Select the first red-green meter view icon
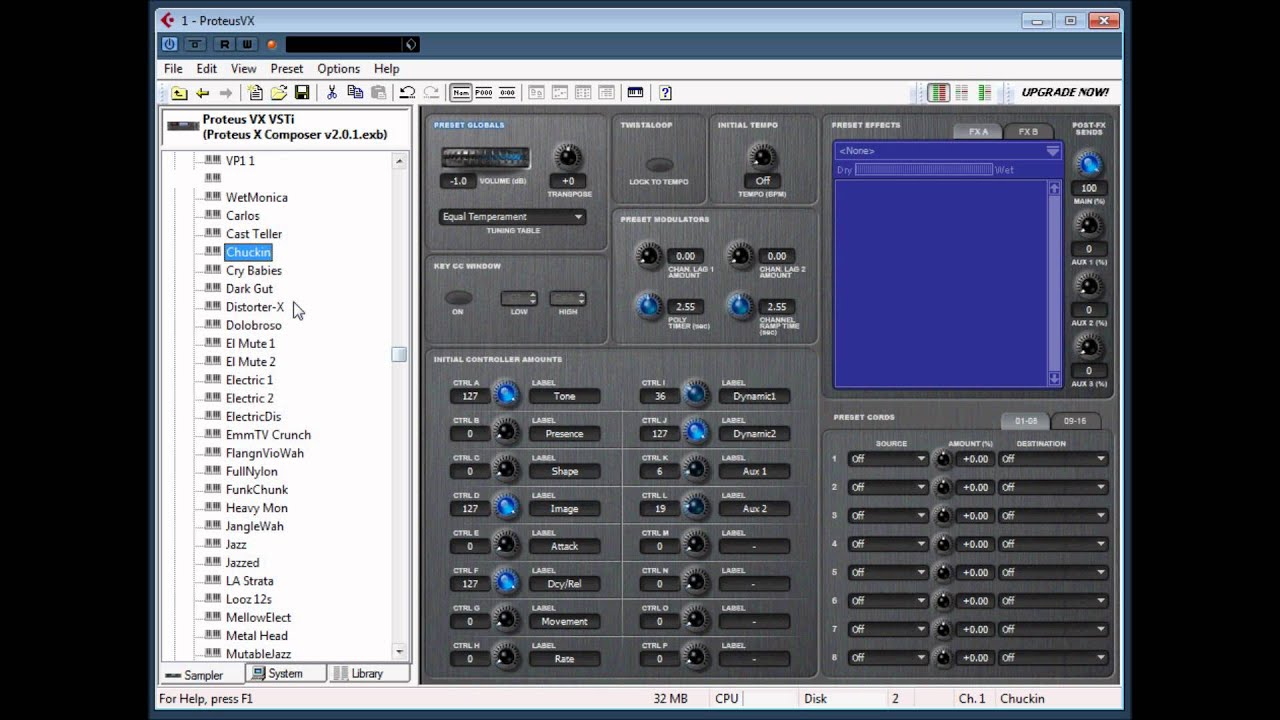Viewport: 1280px width, 720px height. pos(938,93)
